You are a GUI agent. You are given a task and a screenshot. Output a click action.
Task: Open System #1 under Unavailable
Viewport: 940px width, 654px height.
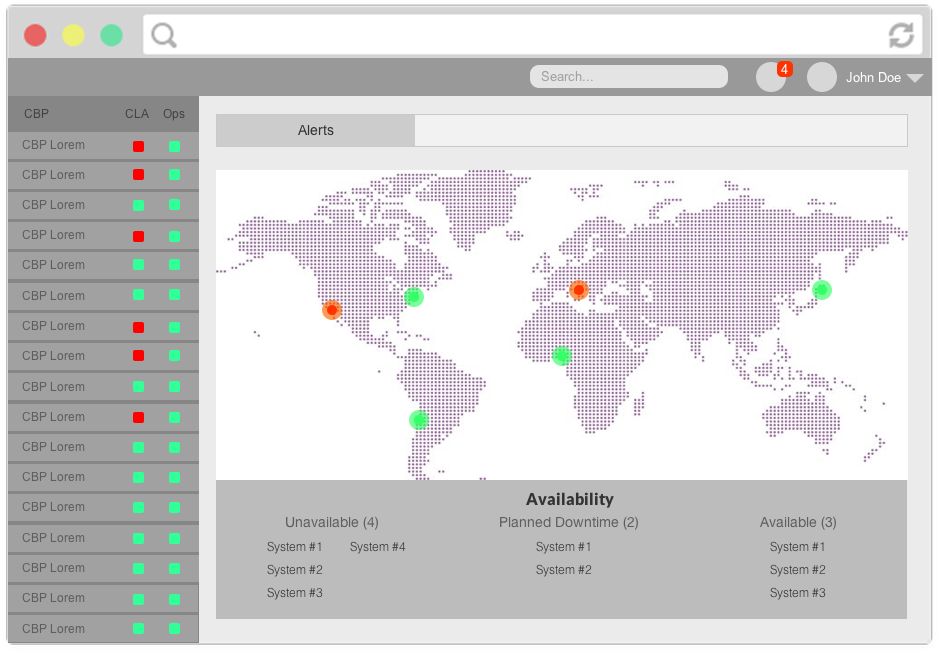294,547
